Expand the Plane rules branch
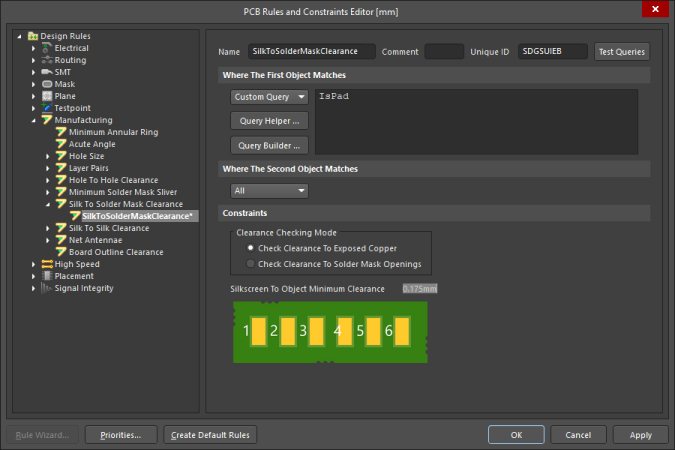The width and height of the screenshot is (675, 450). pos(34,96)
